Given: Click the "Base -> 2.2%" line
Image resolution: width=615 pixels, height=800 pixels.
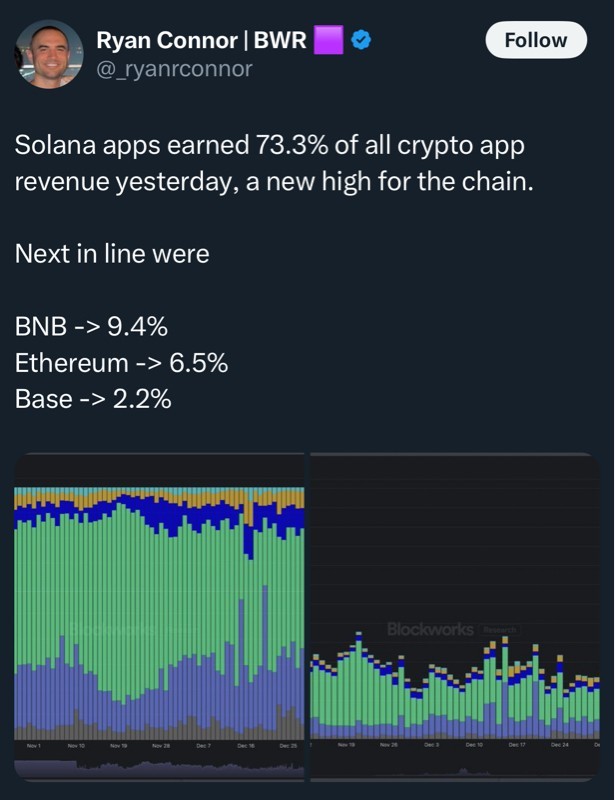Looking at the screenshot, I should coord(93,398).
